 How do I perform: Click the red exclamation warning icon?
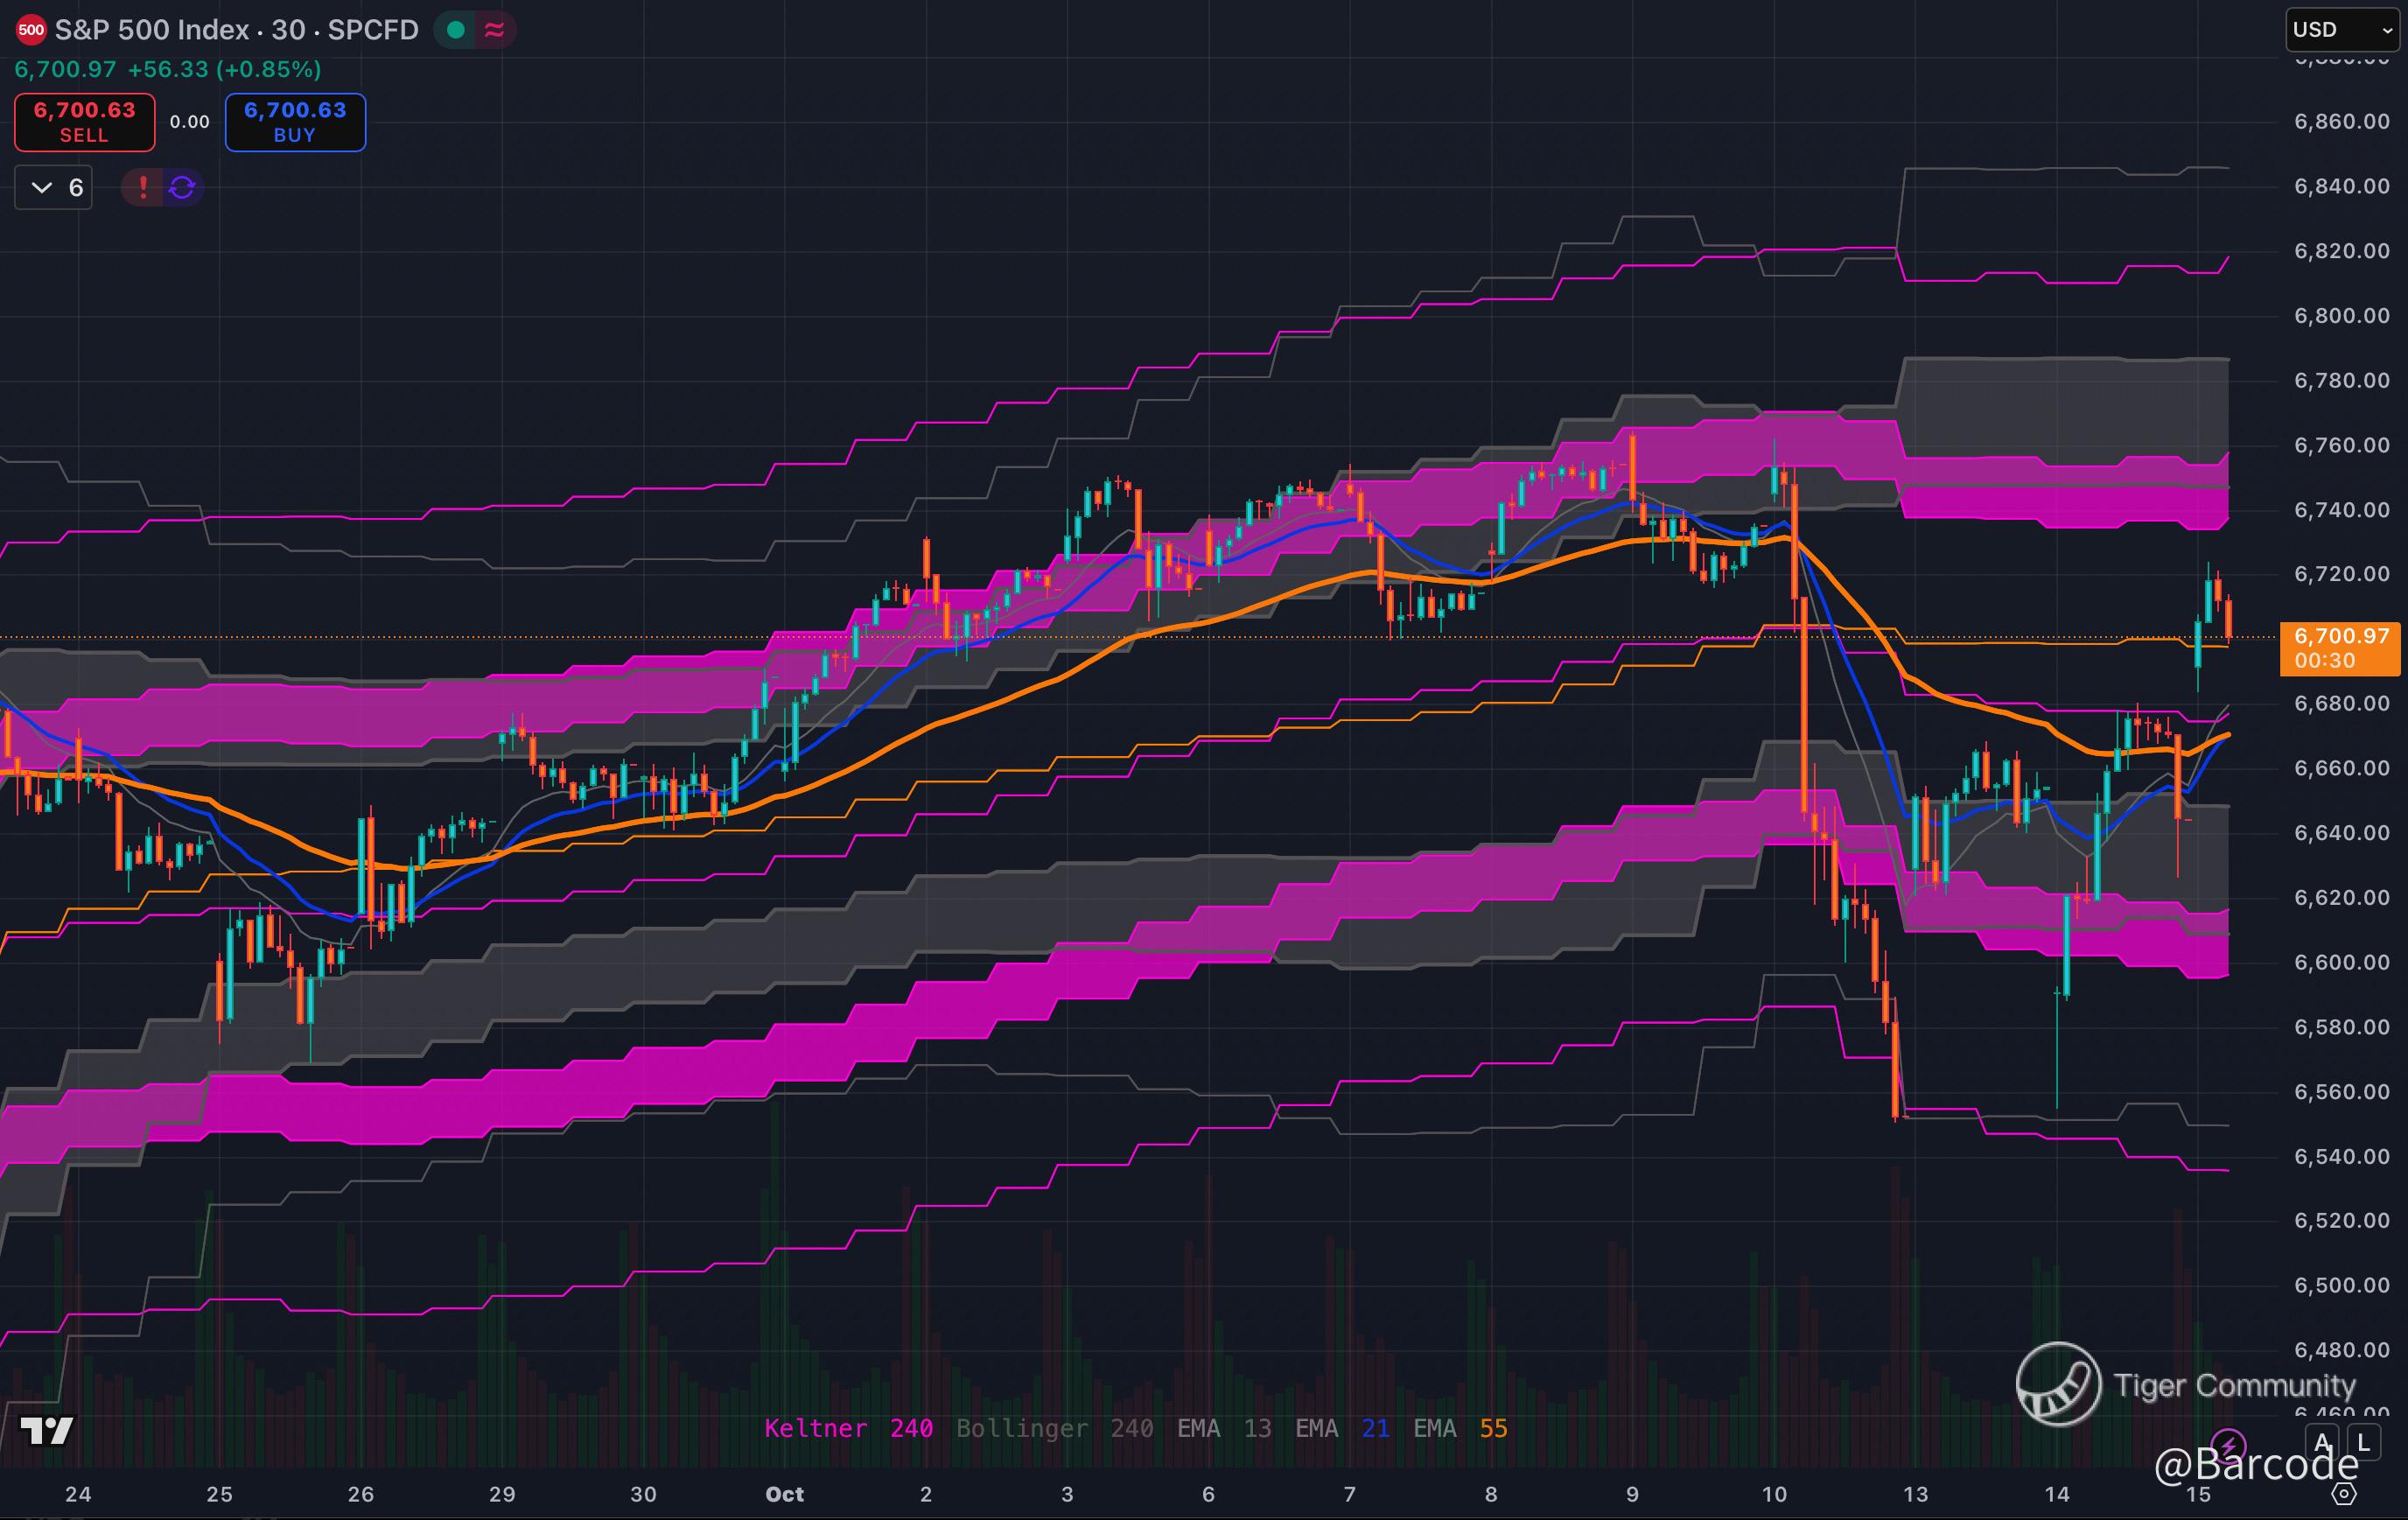(143, 187)
